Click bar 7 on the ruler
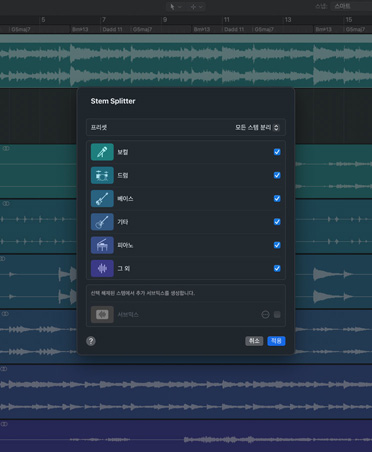This screenshot has height=452, width=372. coord(104,20)
